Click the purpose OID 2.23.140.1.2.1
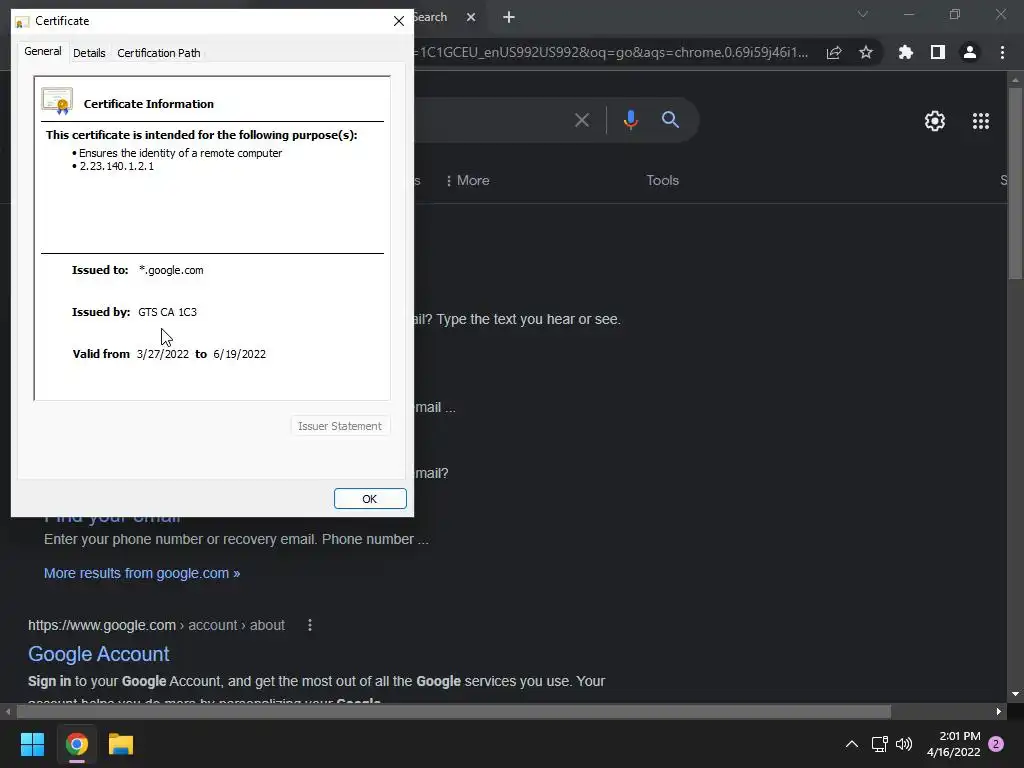The height and width of the screenshot is (768, 1024). (116, 167)
